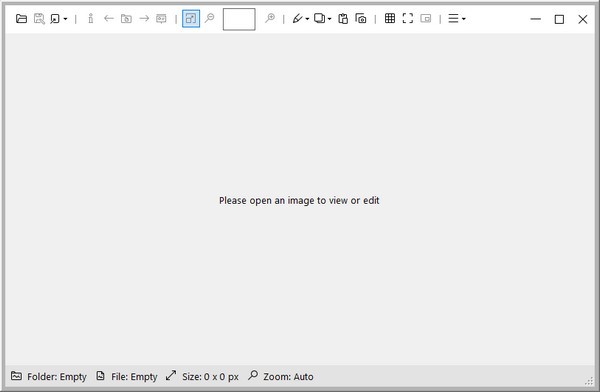This screenshot has width=600, height=392.
Task: Click the zoom percentage input box
Action: 239,19
